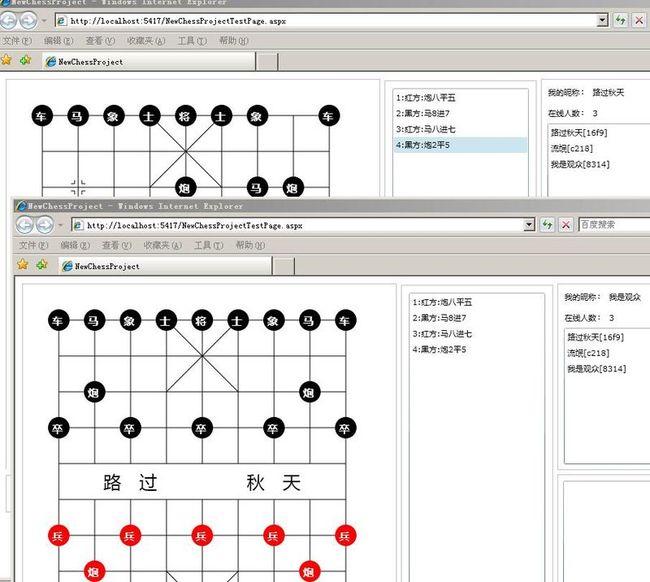Open the 帮助 menu in the front window
The image size is (650, 582).
pos(250,245)
